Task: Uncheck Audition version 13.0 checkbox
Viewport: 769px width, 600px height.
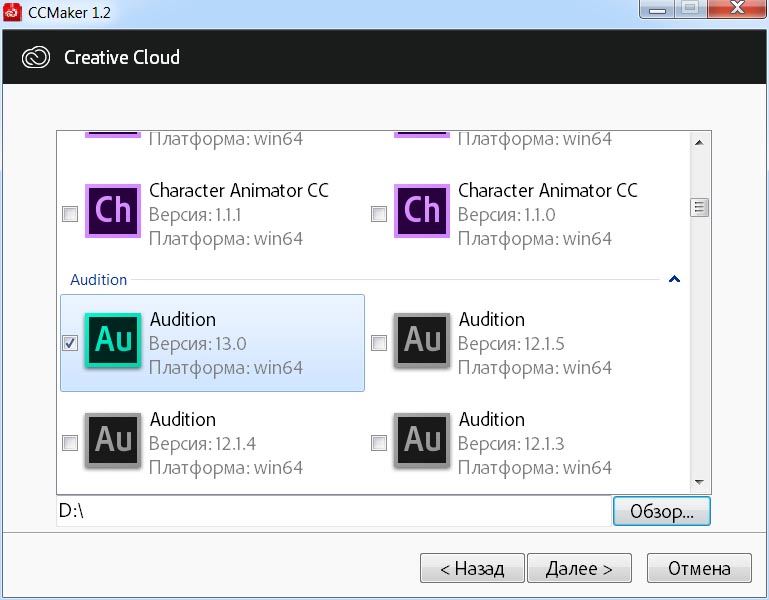Action: (x=70, y=343)
